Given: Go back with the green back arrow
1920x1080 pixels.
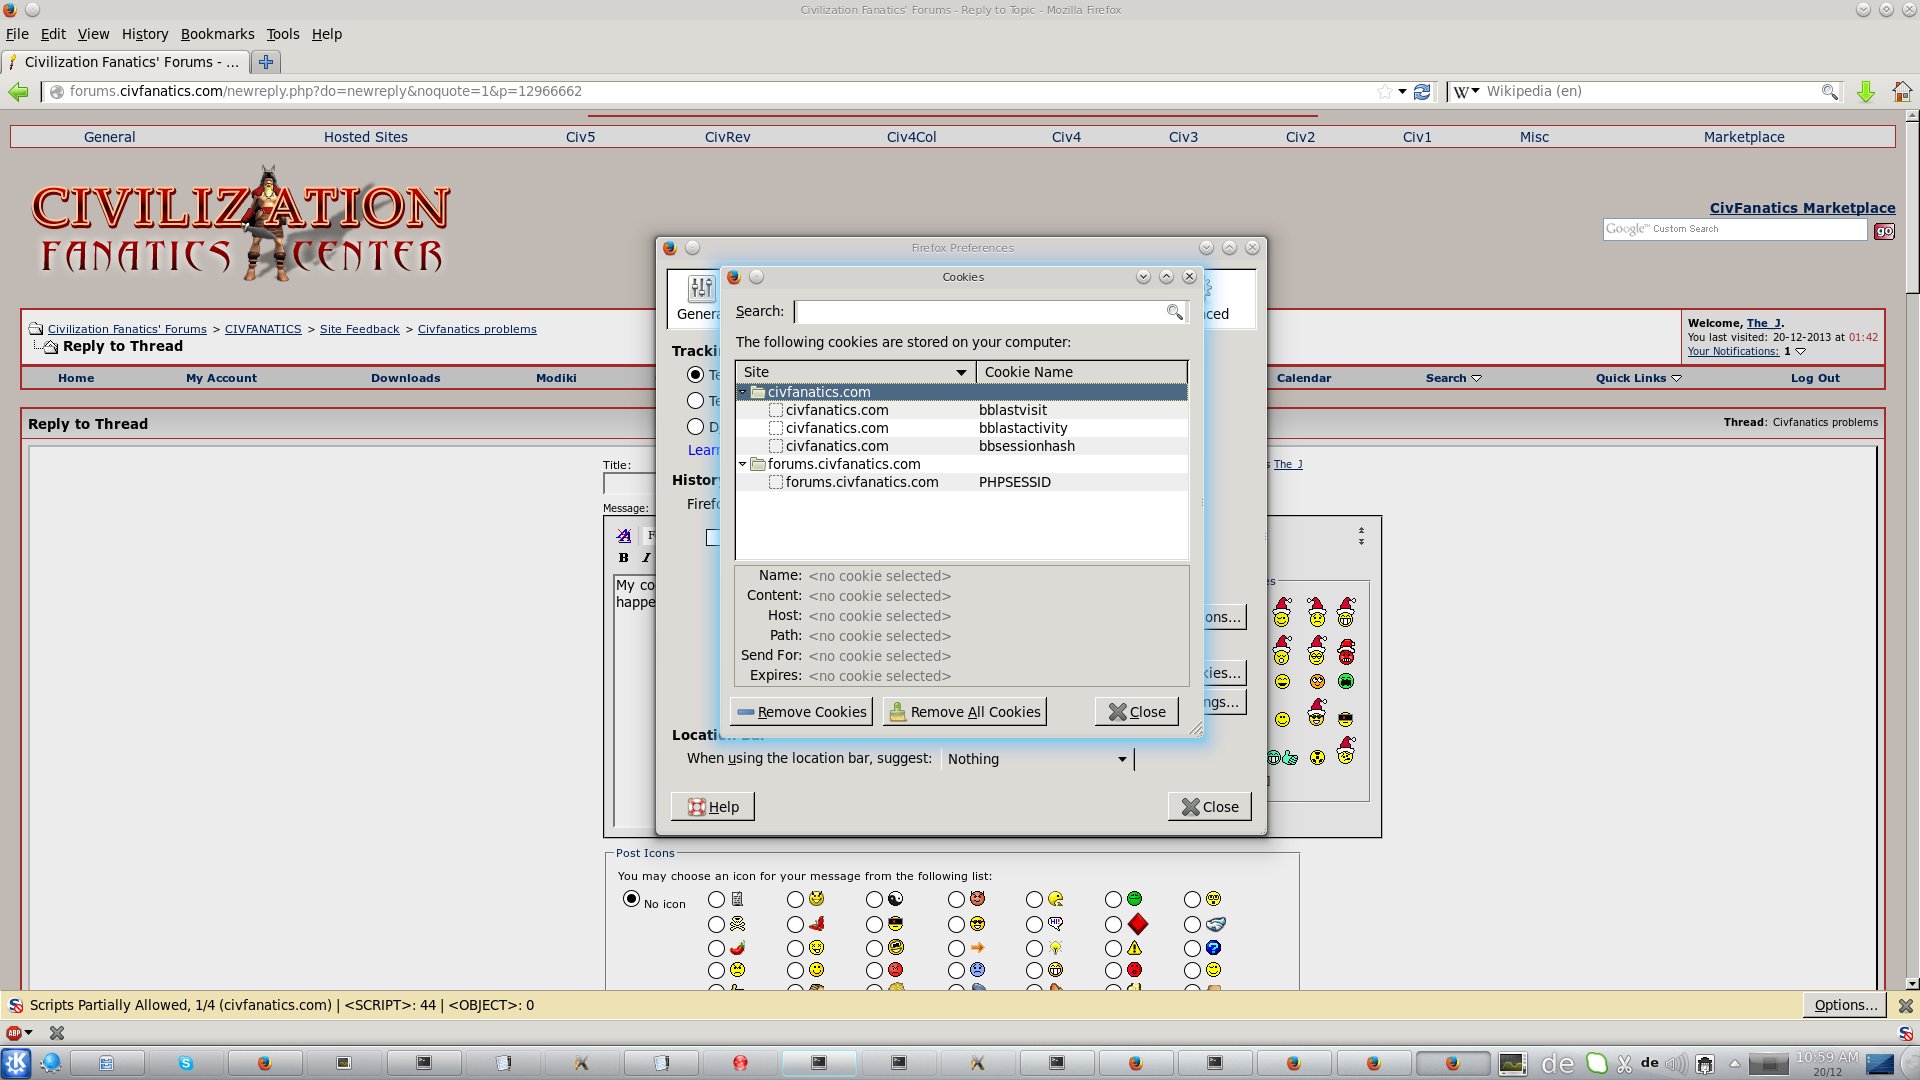Looking at the screenshot, I should pos(18,92).
